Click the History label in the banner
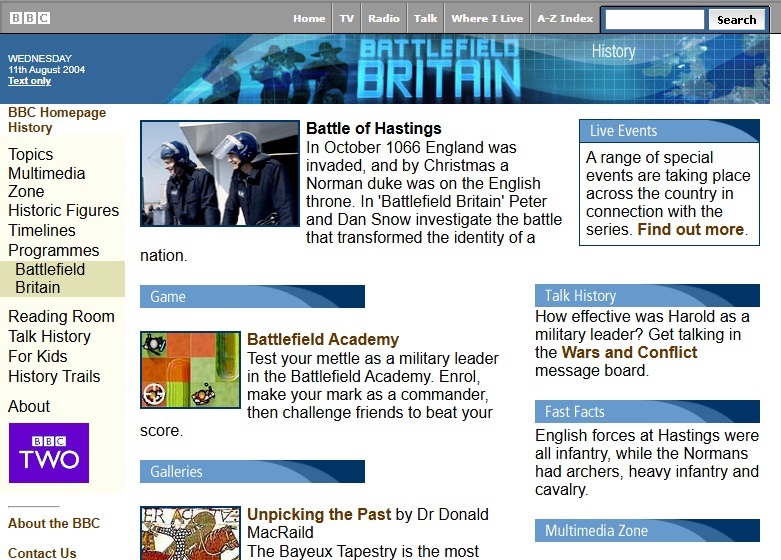 point(613,51)
